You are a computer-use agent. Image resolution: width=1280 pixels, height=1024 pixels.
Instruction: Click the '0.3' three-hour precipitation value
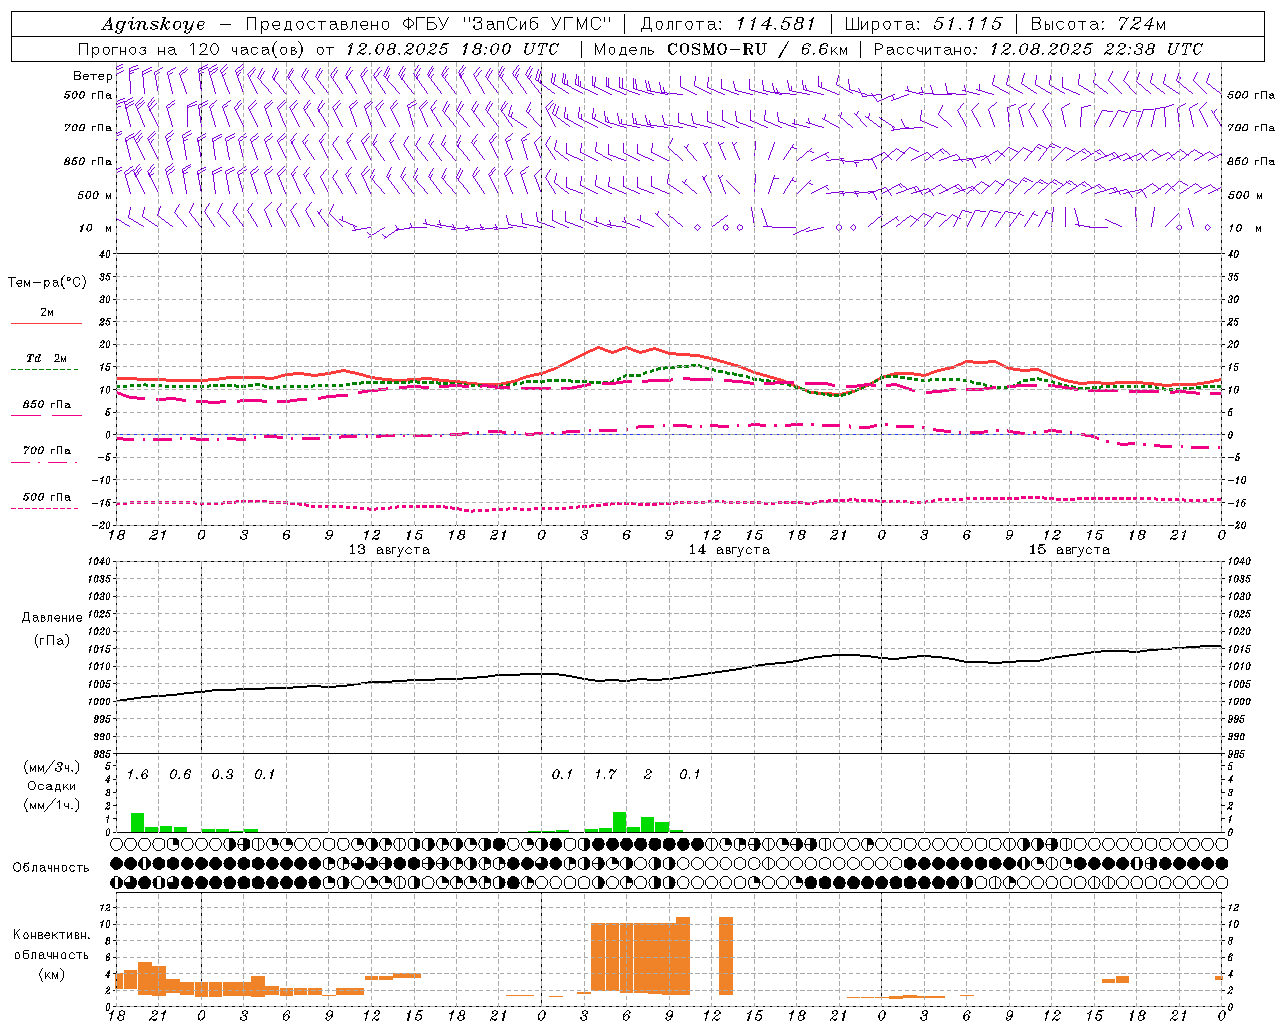222,775
